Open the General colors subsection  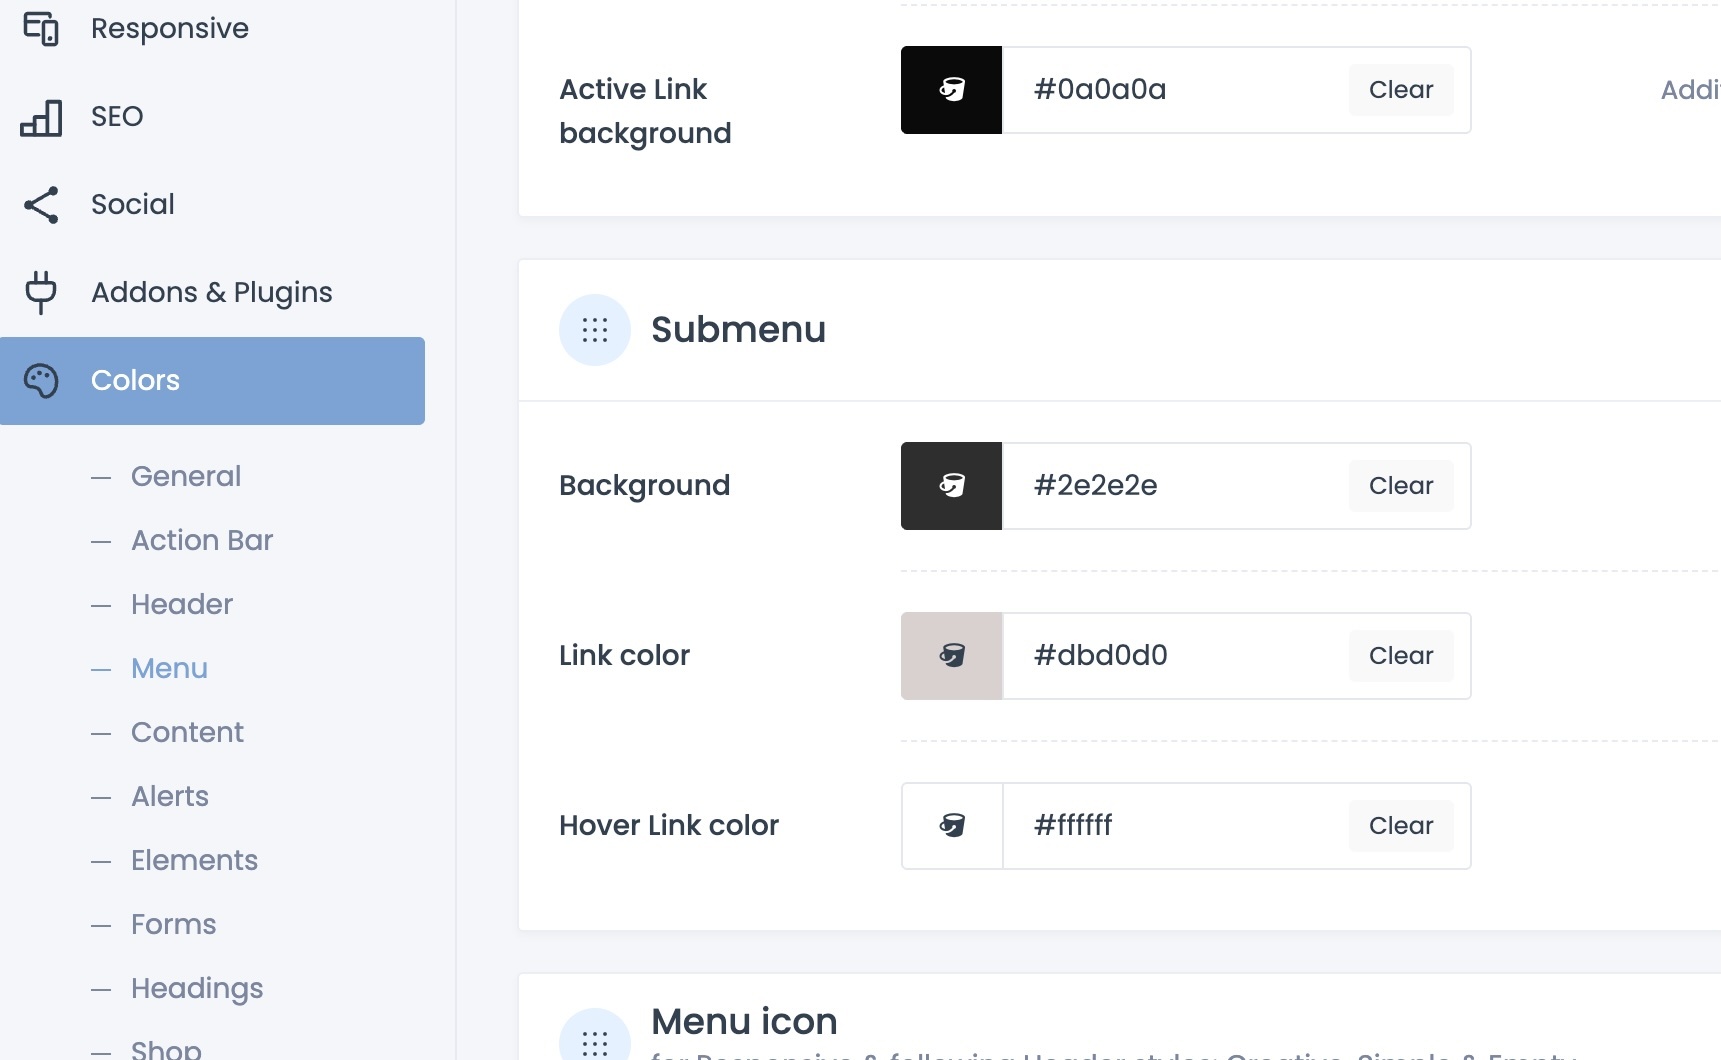click(x=186, y=476)
